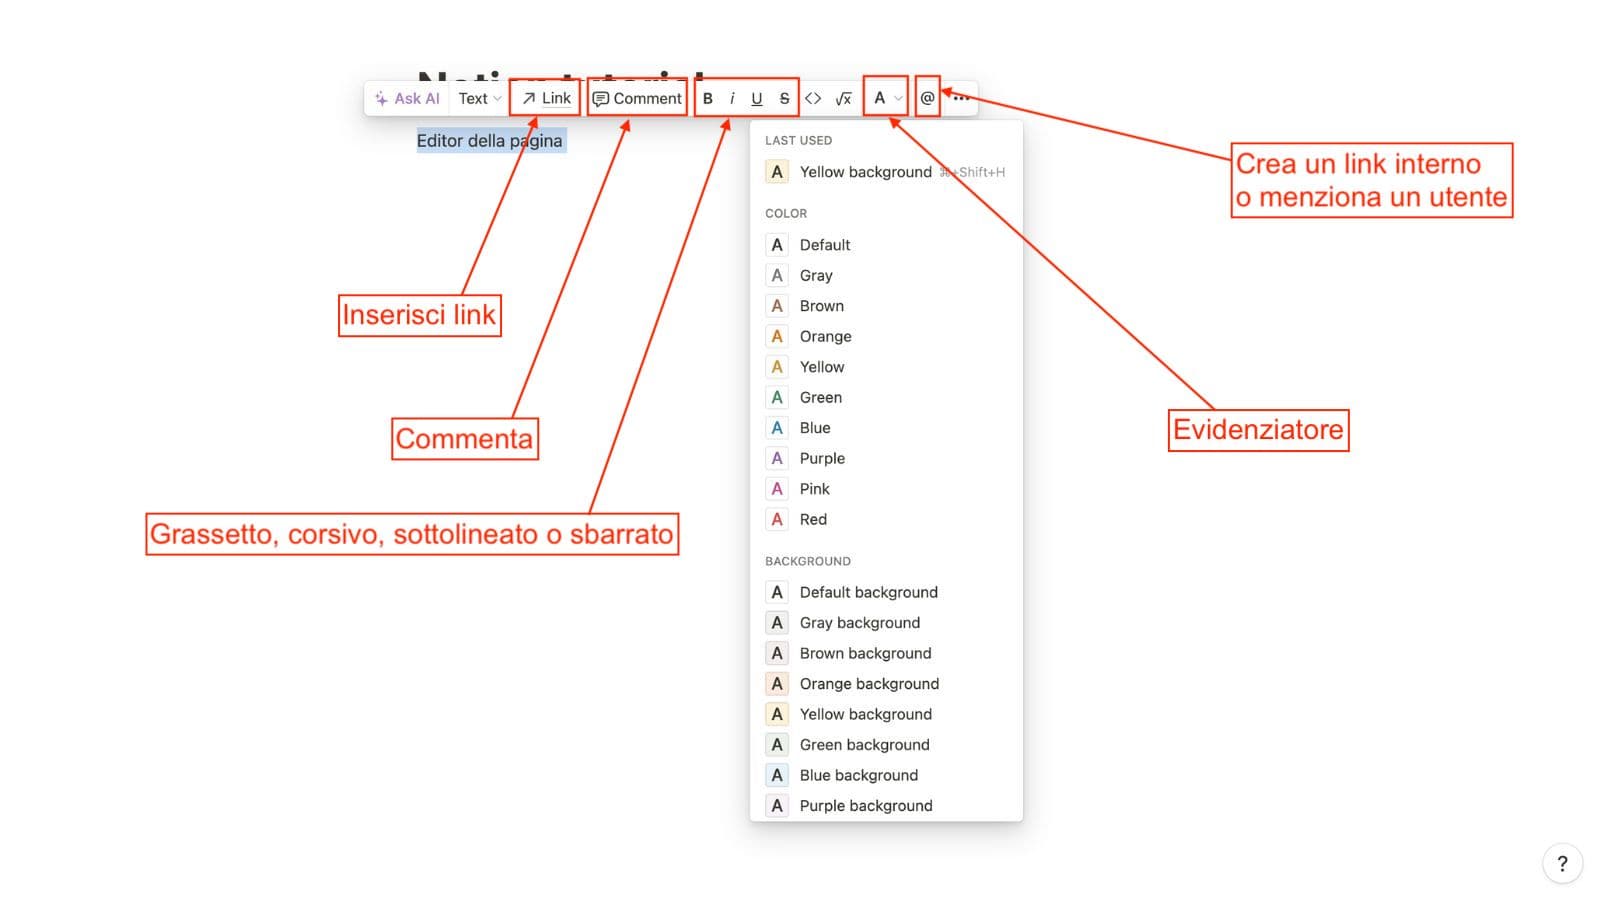The width and height of the screenshot is (1600, 900).
Task: Choose Default background from the menu
Action: pos(868,592)
